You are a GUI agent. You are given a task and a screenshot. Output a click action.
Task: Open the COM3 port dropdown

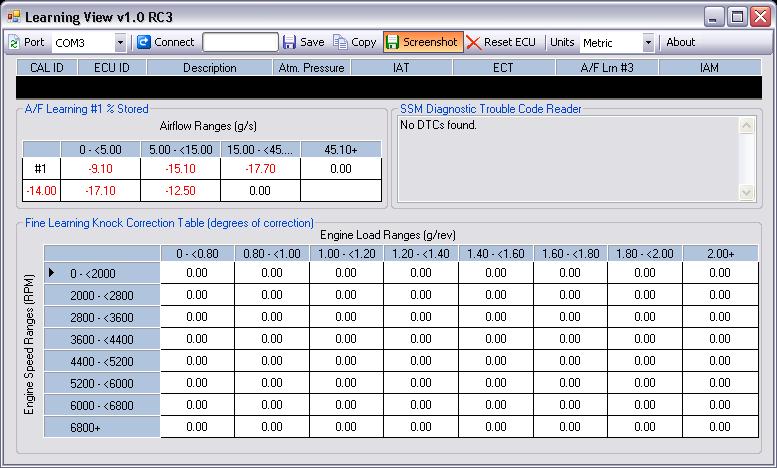point(120,42)
